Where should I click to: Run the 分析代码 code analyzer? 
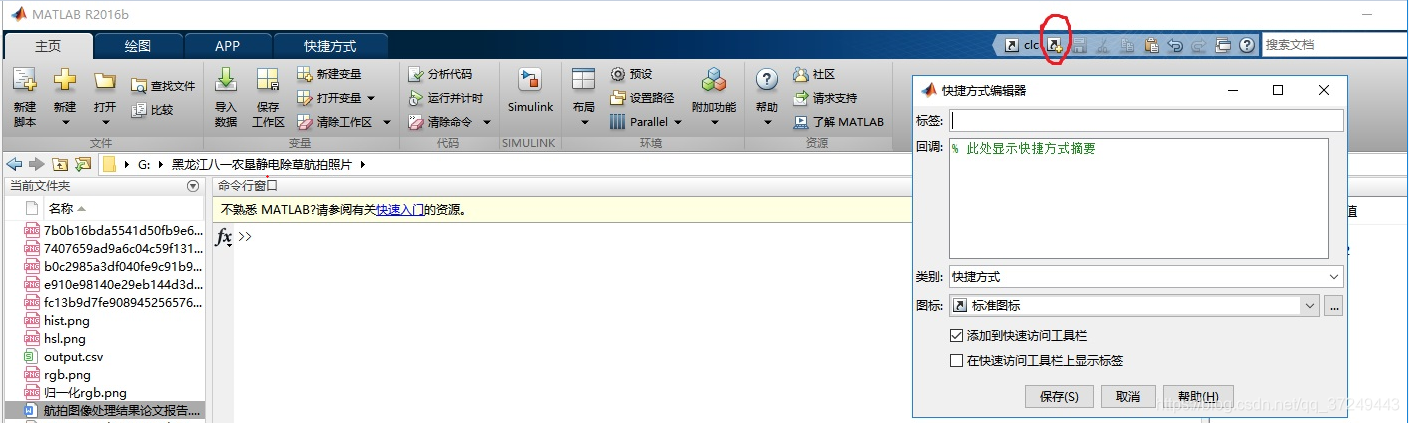(440, 74)
